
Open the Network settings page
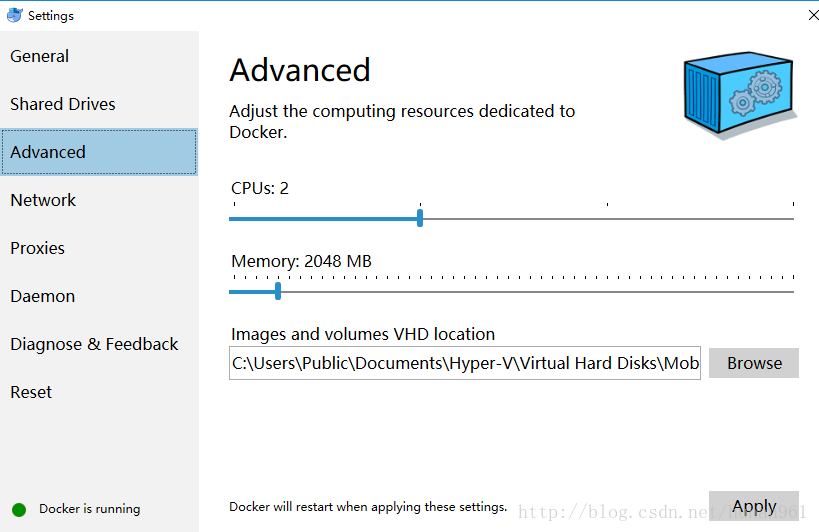[x=43, y=200]
